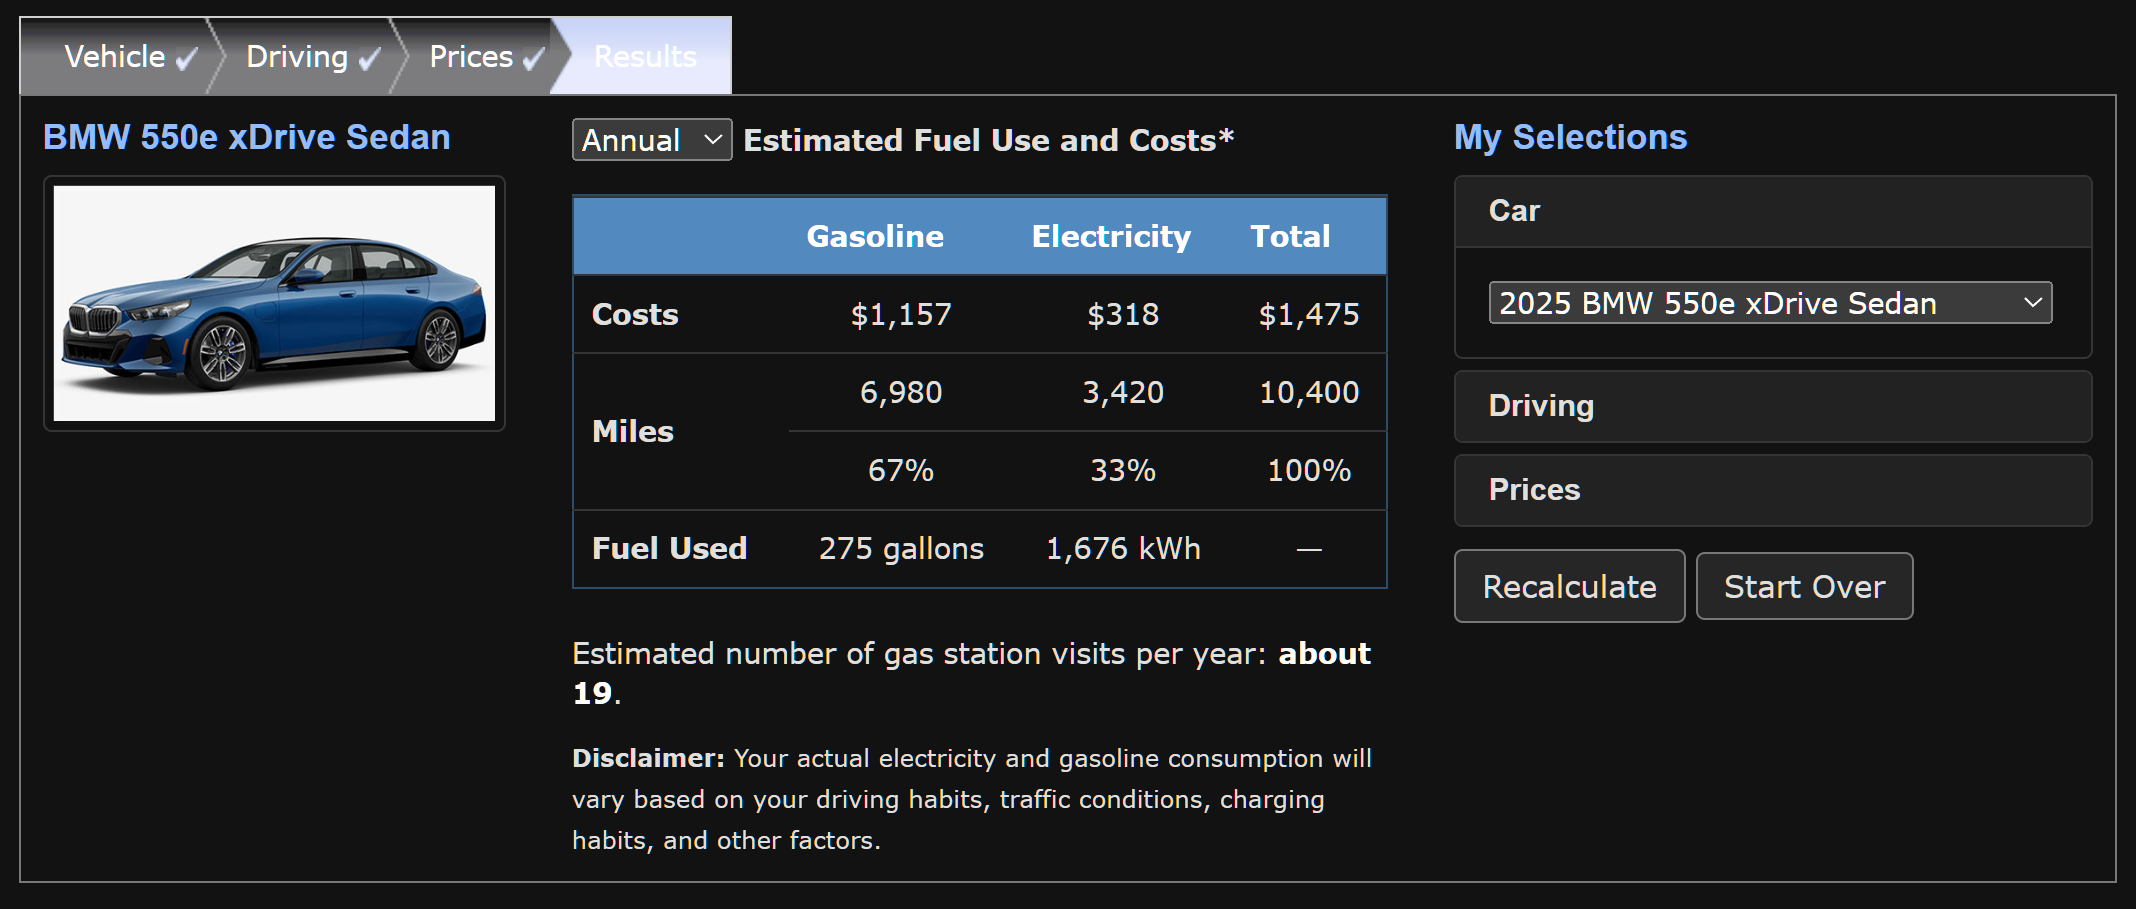Click the 3,420 electricity miles value
This screenshot has height=909, width=2136.
point(1123,392)
